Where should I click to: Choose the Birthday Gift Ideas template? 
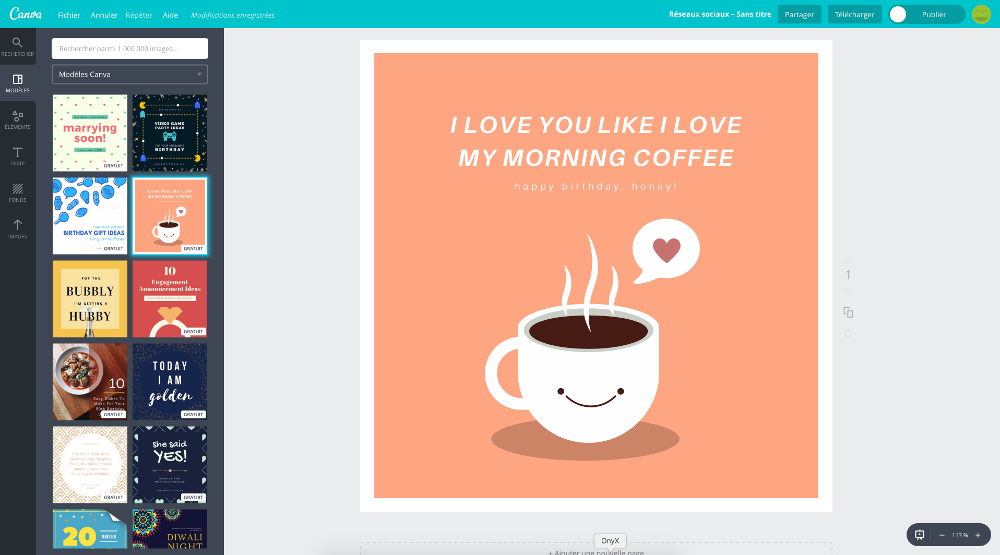90,216
